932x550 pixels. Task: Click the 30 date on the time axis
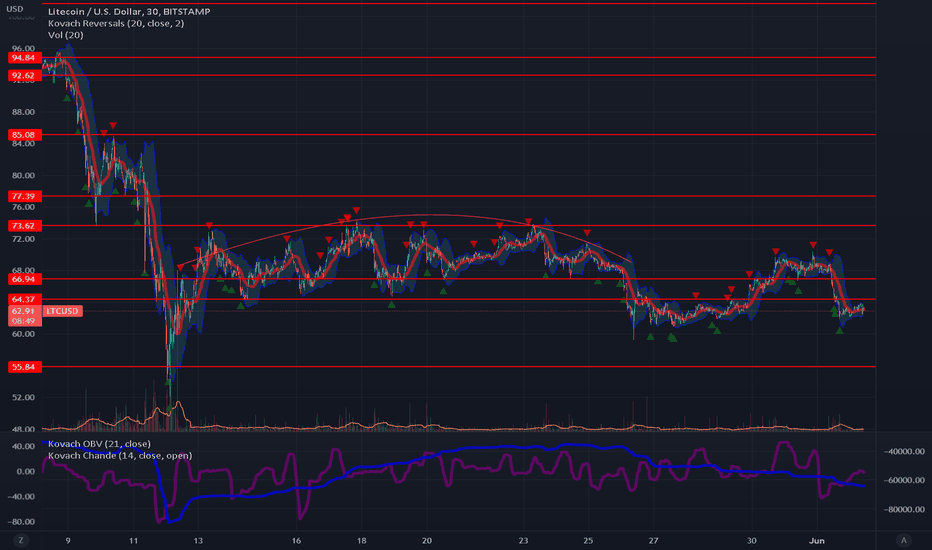[751, 540]
